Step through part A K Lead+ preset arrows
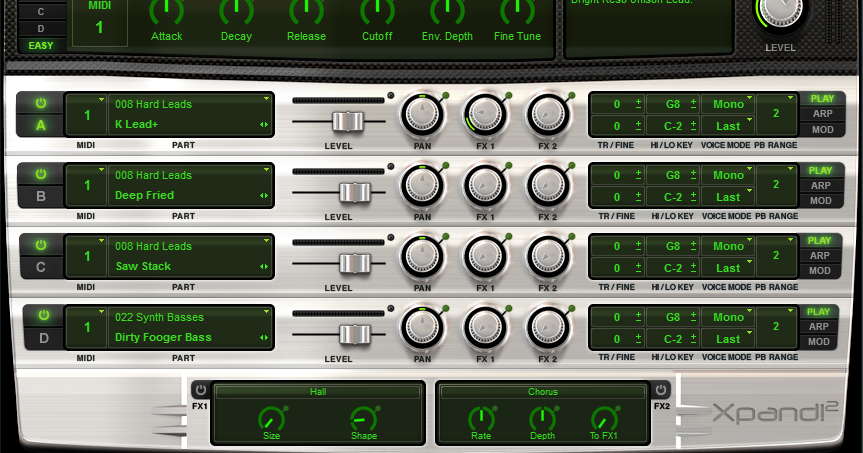Screen dimensions: 863x453 tap(264, 124)
